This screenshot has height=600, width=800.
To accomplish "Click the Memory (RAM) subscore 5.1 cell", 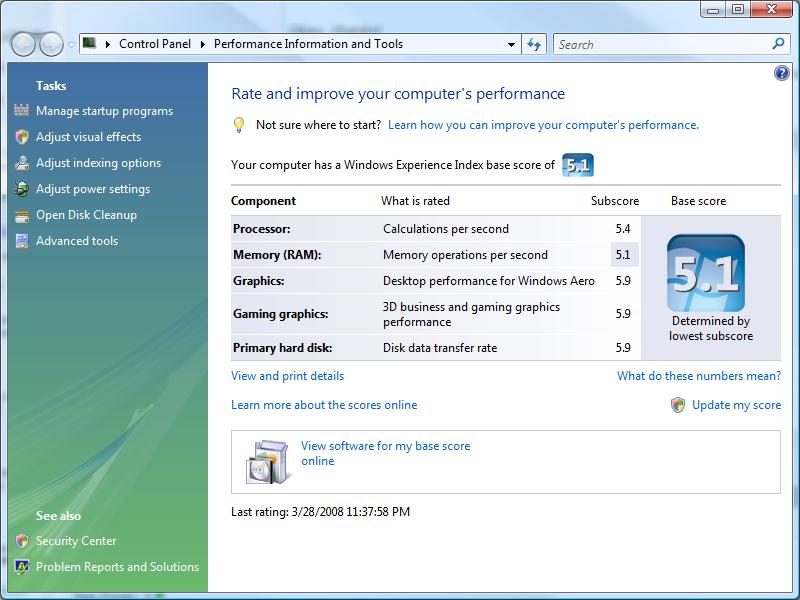I will pyautogui.click(x=623, y=255).
